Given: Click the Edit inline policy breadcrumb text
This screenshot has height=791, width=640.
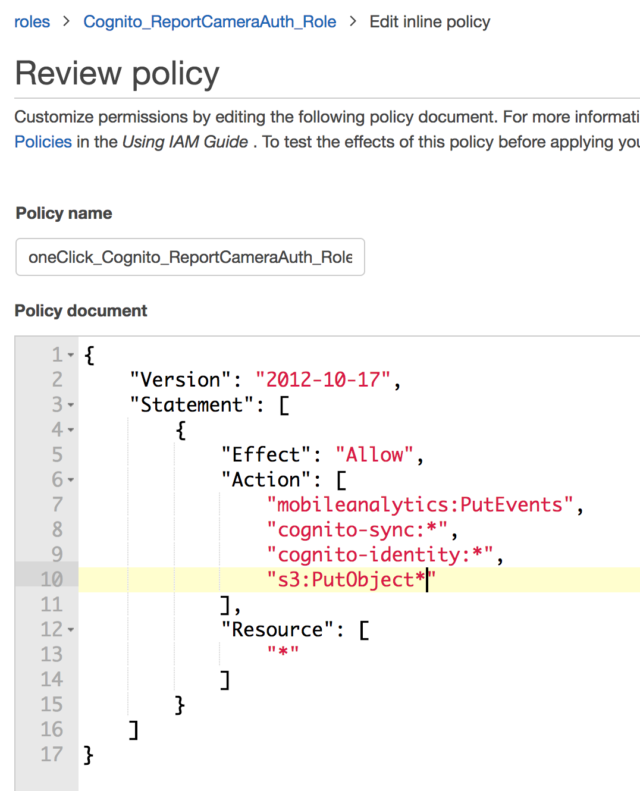Looking at the screenshot, I should [430, 22].
